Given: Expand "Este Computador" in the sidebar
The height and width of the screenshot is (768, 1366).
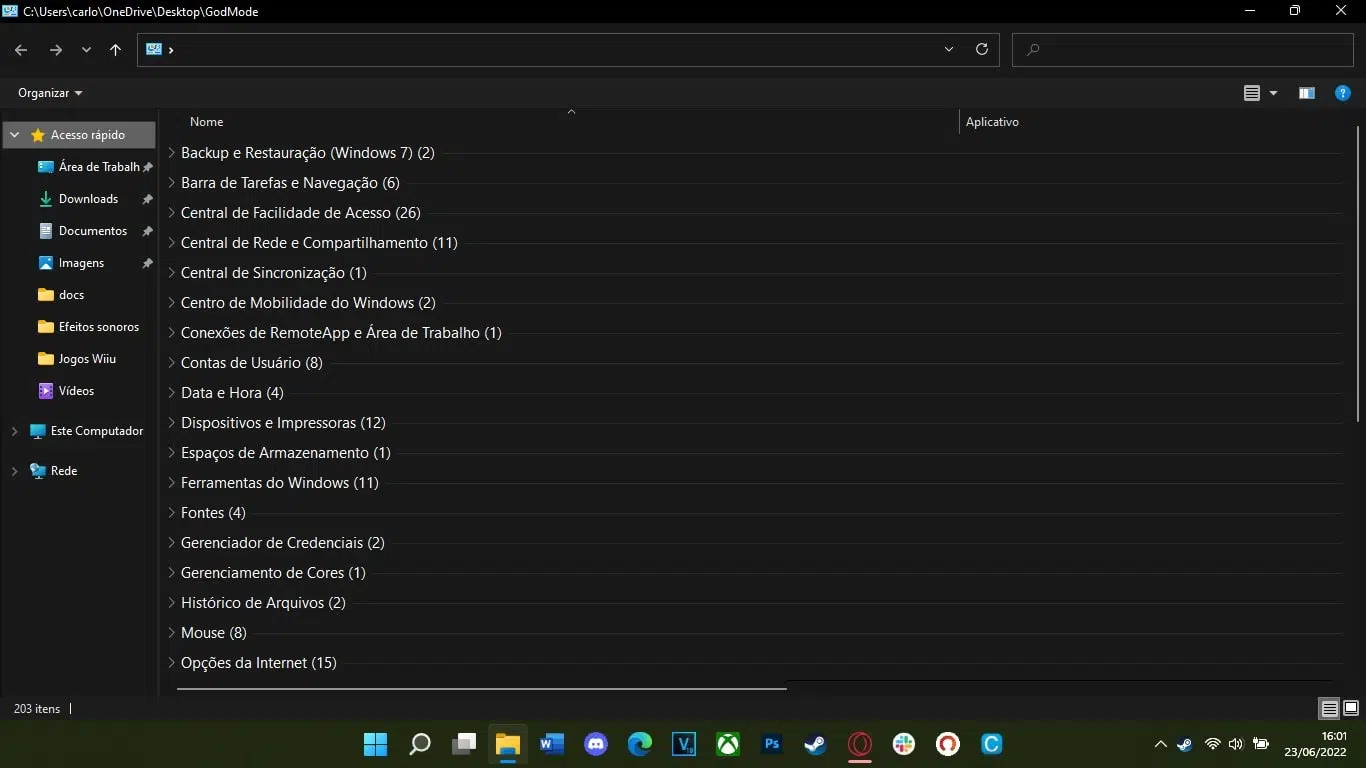Looking at the screenshot, I should pos(14,430).
